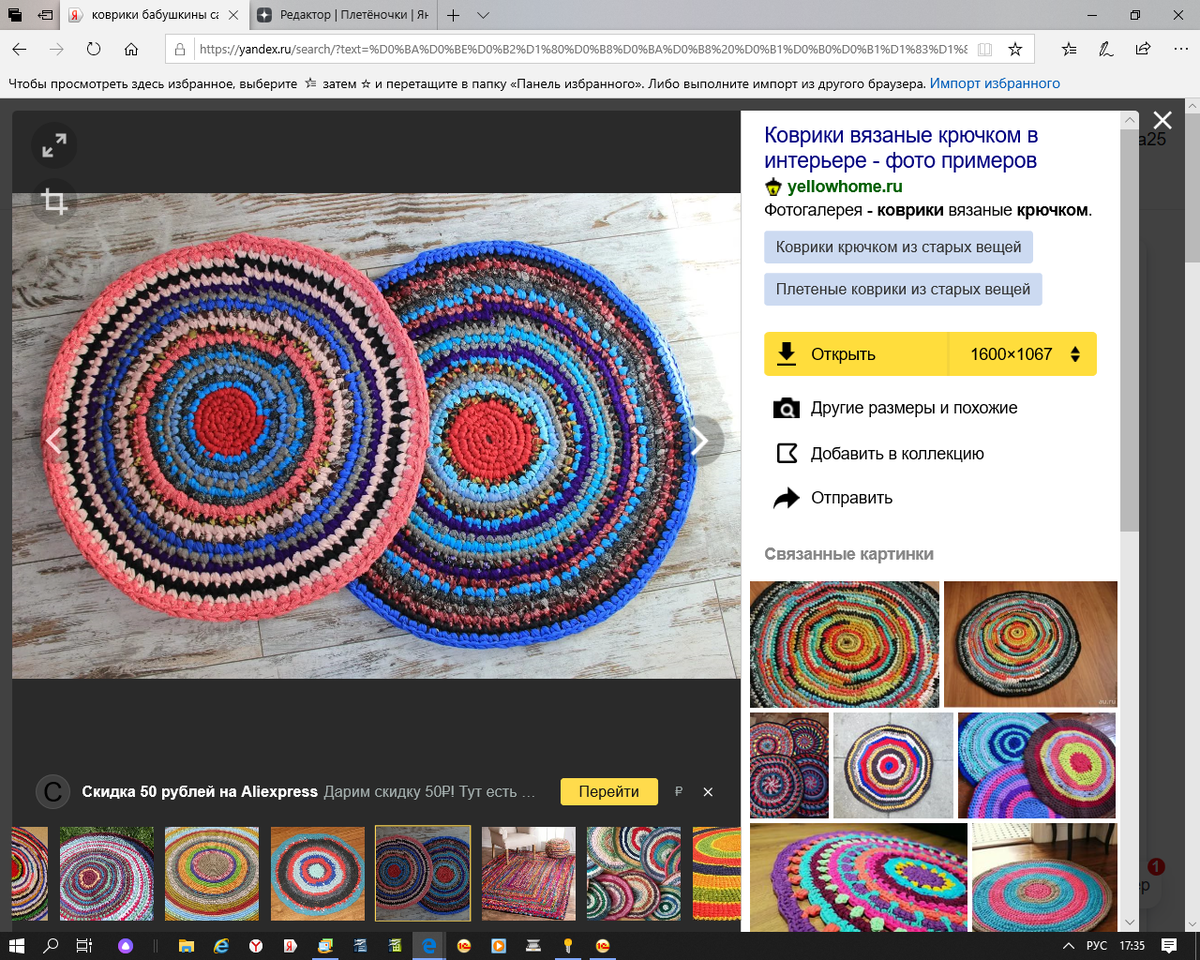
Task: Click the Перейти button in Aliexpress ad
Action: coord(609,791)
